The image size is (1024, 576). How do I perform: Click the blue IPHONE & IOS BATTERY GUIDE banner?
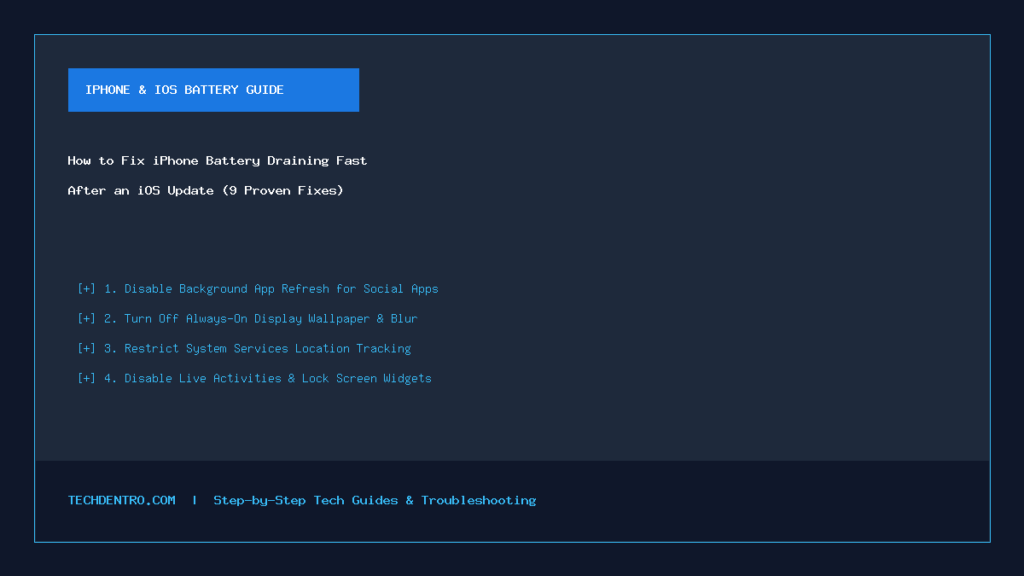(x=214, y=90)
